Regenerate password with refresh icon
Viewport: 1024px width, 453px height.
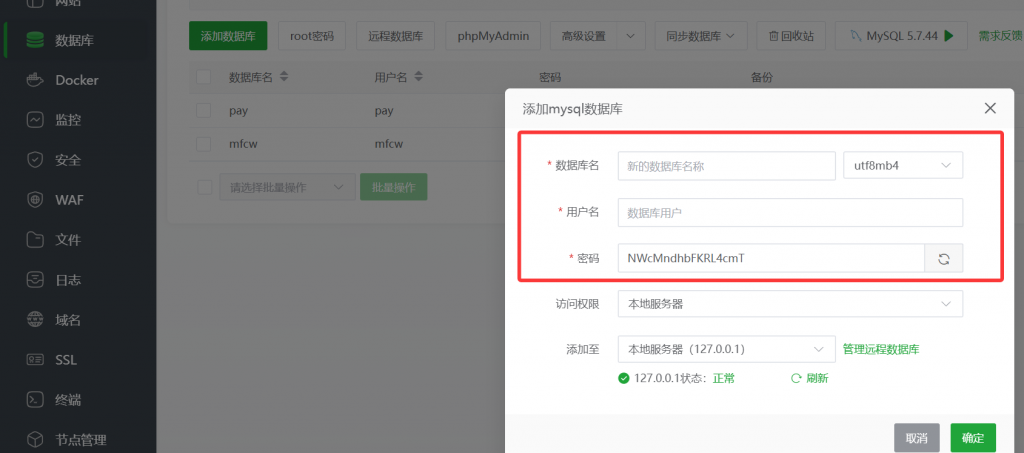[943, 259]
